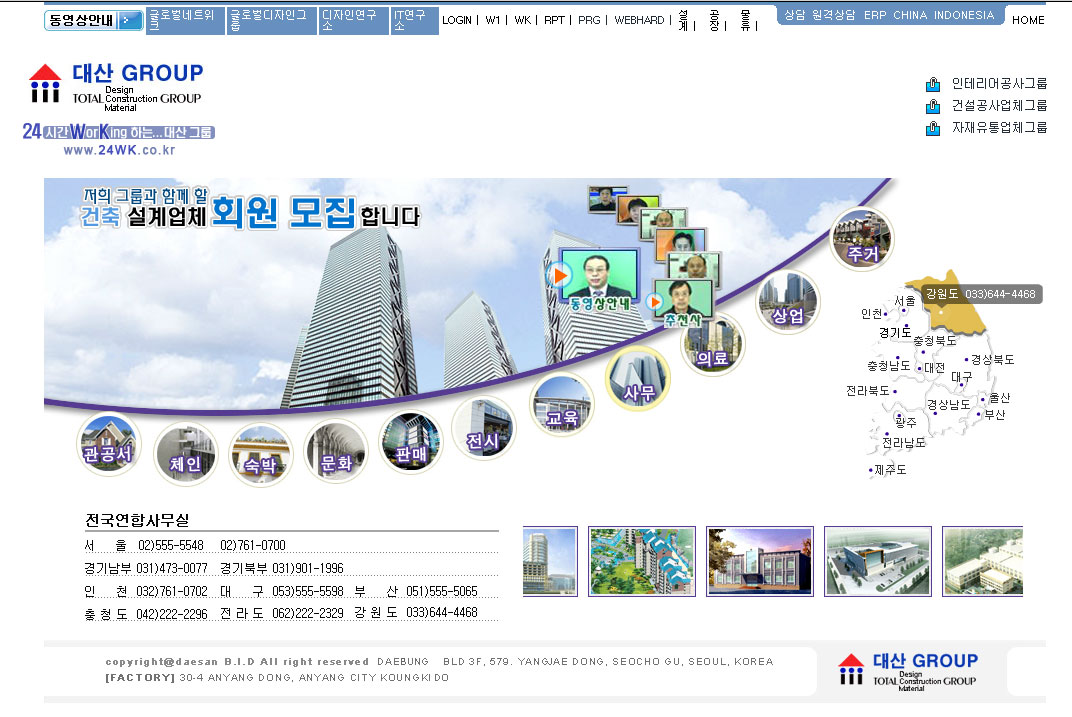Open the white factory model thumbnail

878,561
